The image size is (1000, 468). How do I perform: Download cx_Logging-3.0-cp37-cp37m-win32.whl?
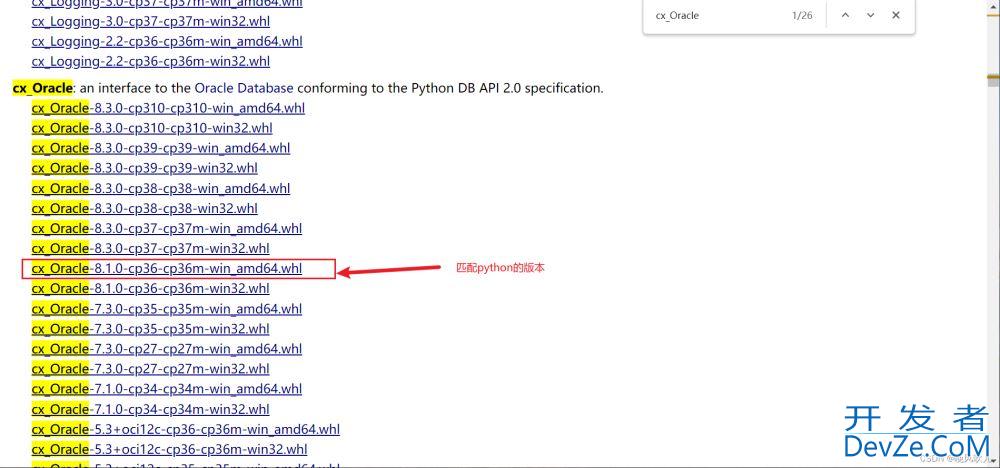pos(151,21)
